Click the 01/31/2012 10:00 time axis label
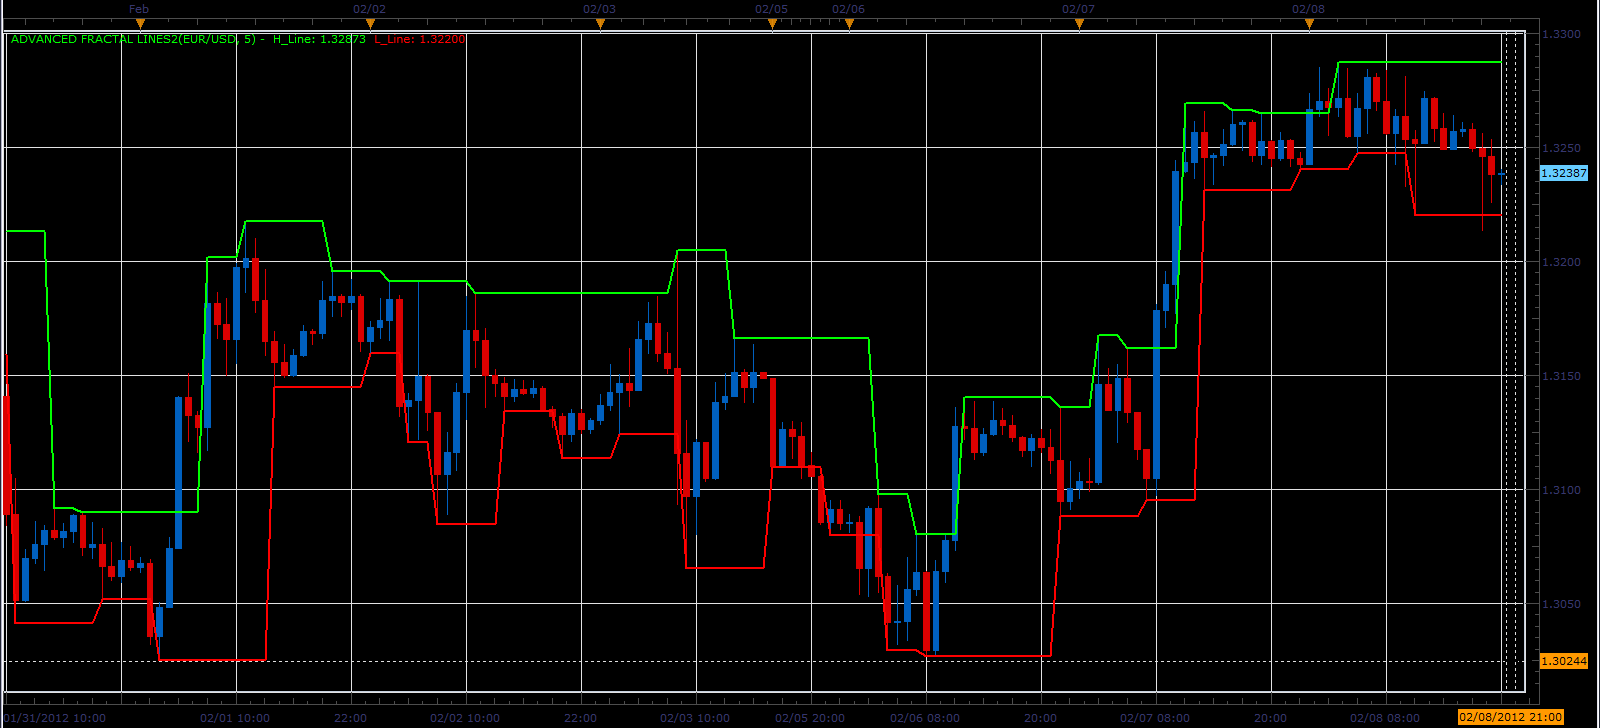This screenshot has width=1600, height=728. click(54, 718)
